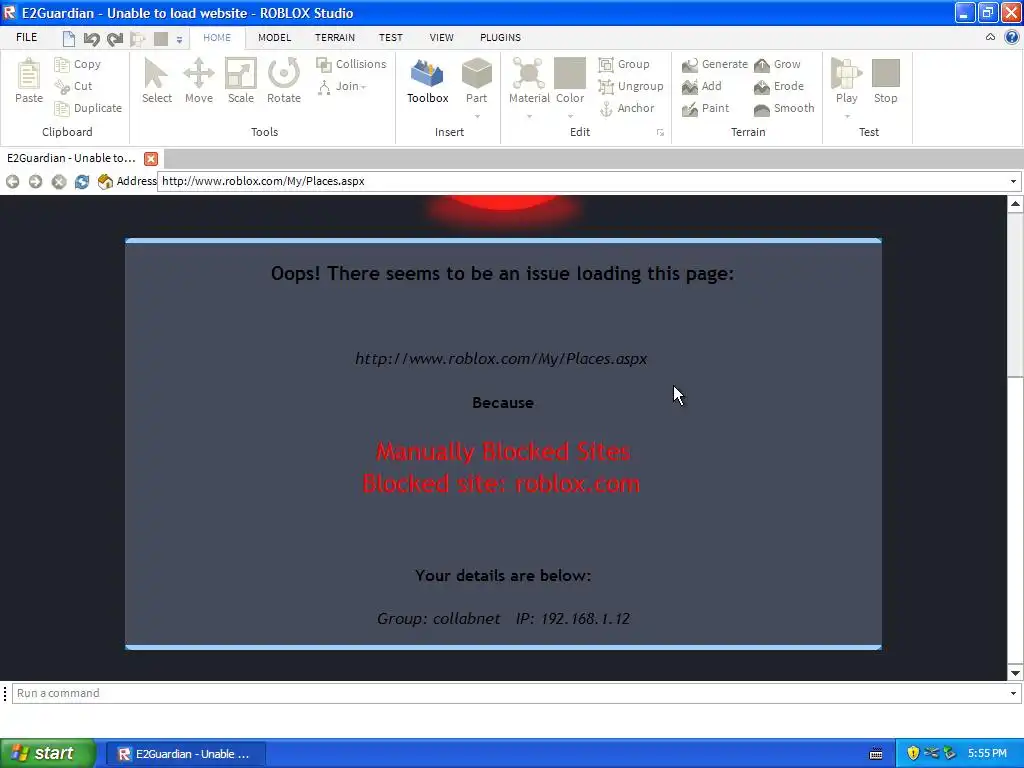
Task: Toggle the Collisions option
Action: pos(351,64)
